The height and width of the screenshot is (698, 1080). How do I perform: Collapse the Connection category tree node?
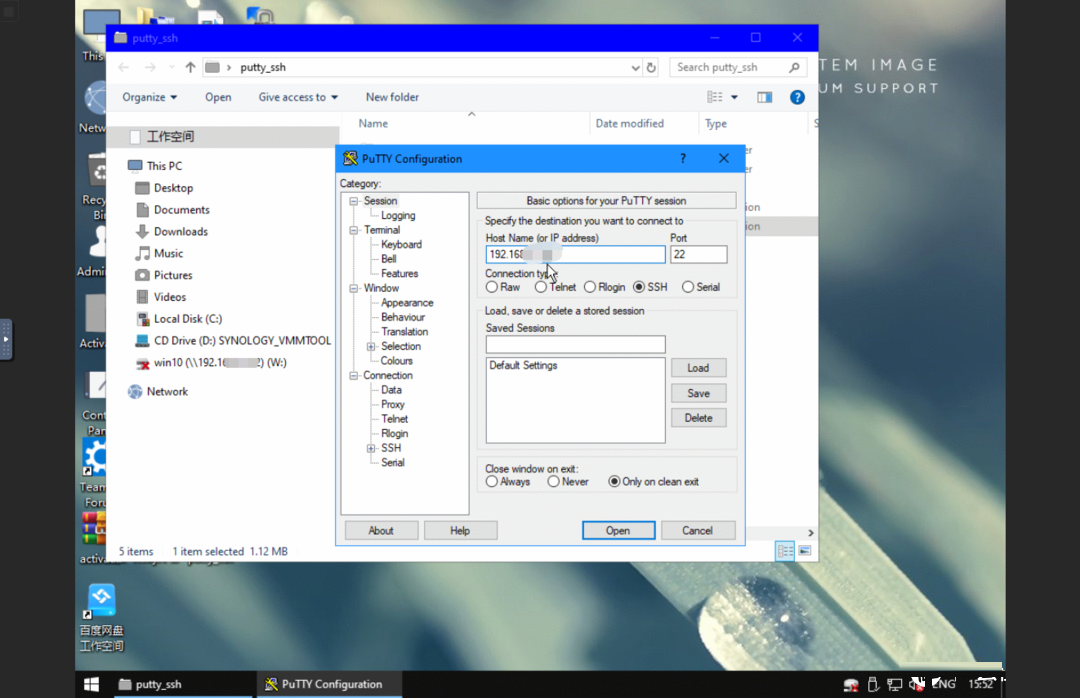tap(354, 376)
